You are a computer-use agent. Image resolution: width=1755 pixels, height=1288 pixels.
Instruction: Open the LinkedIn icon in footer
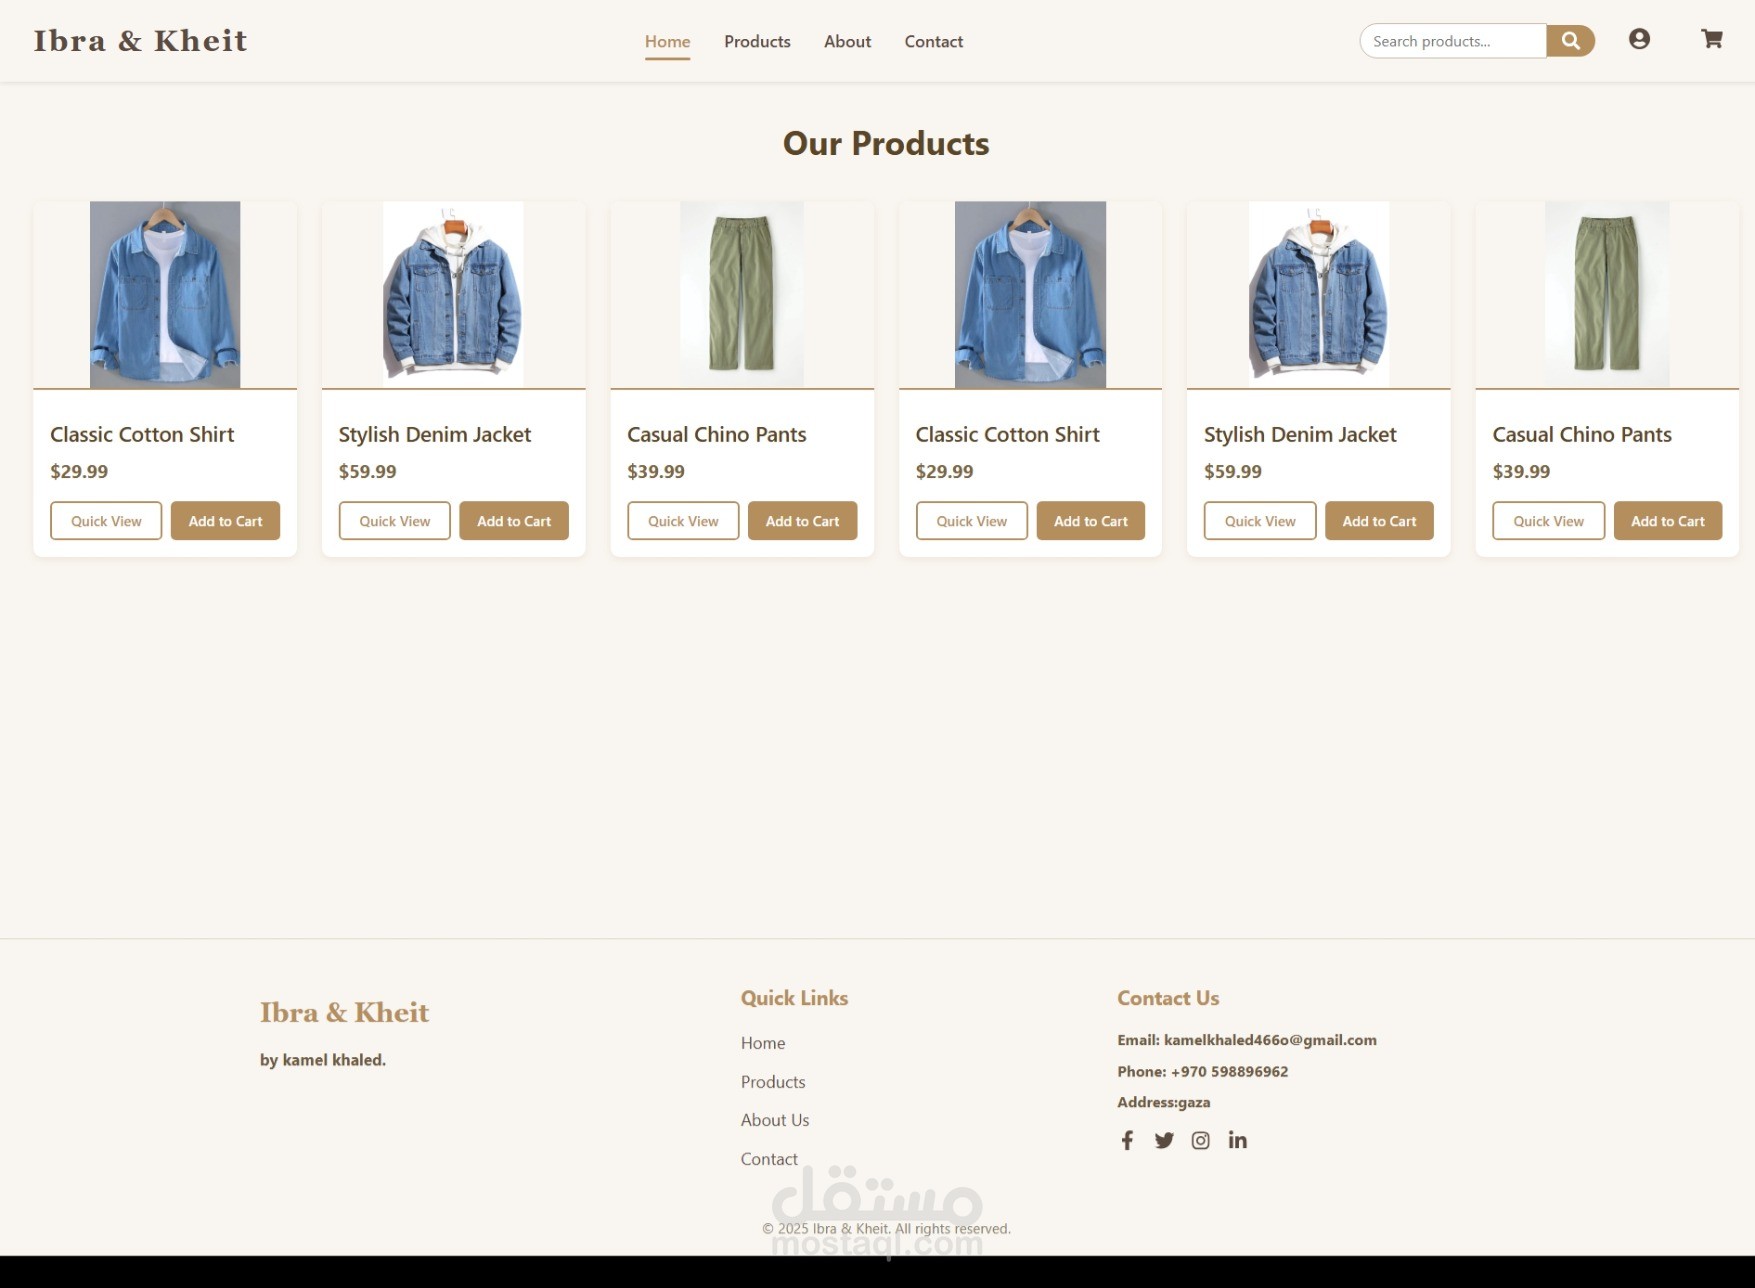click(x=1238, y=1140)
